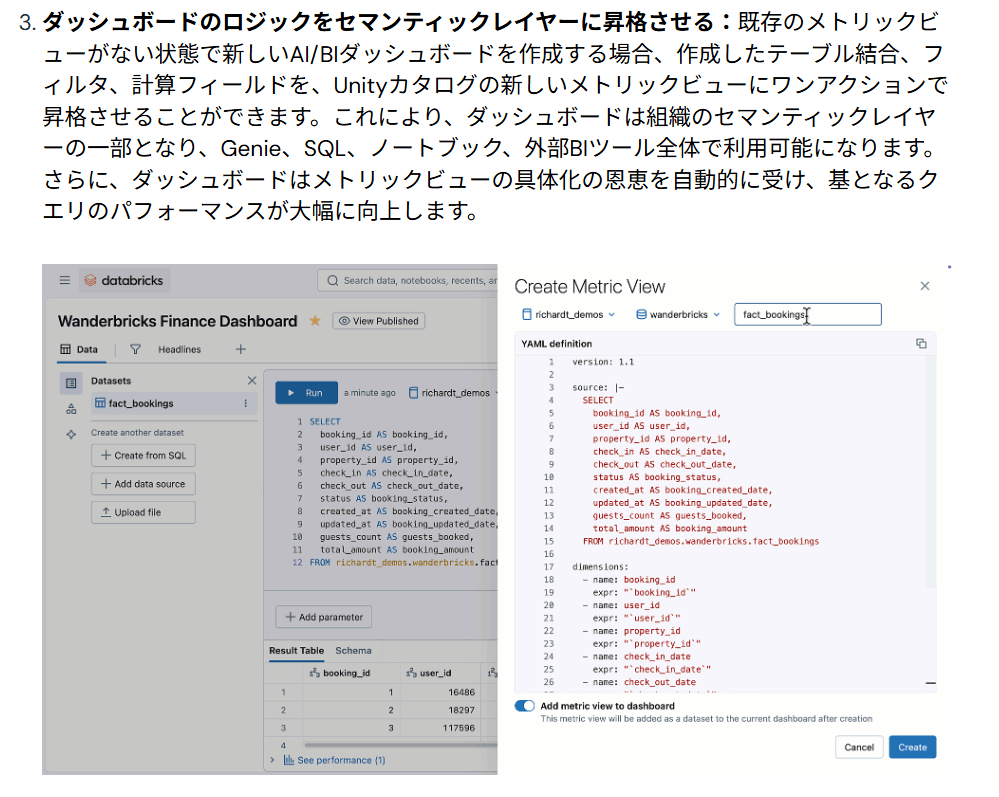Open the richardt_demos catalog selector in editor
999x797 pixels.
[x=452, y=393]
